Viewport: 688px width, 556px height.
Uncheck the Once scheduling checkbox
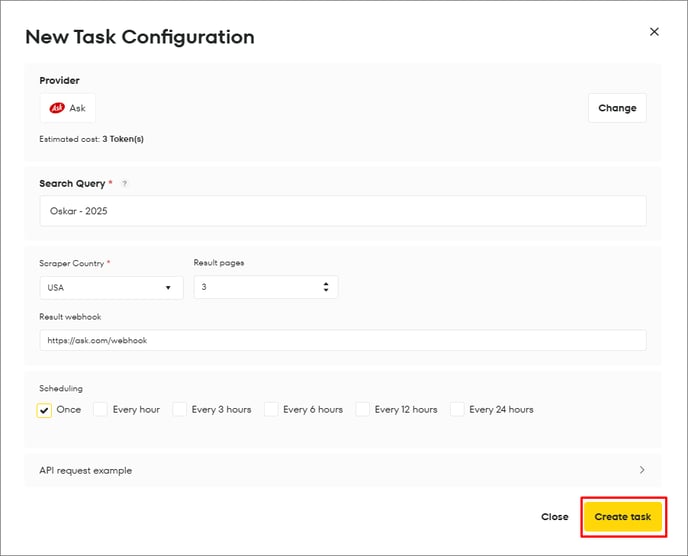point(44,410)
